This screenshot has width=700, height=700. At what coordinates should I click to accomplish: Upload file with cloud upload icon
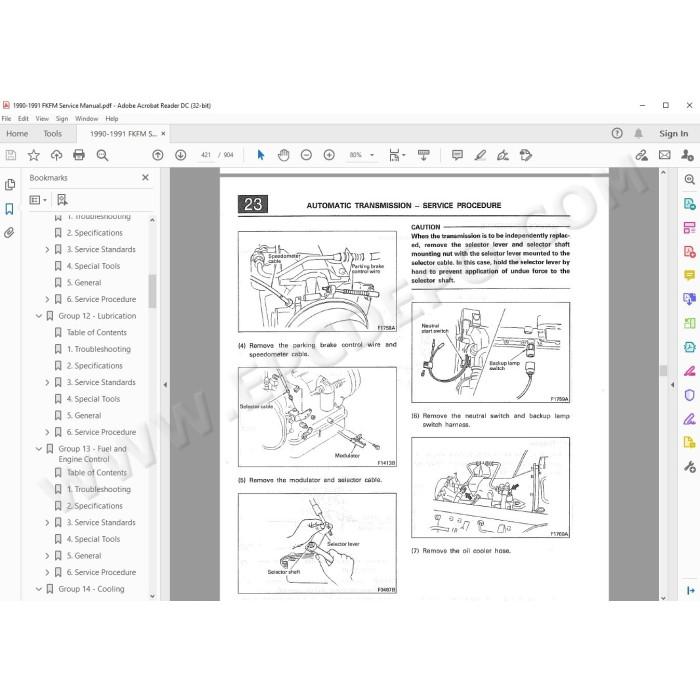coord(56,155)
